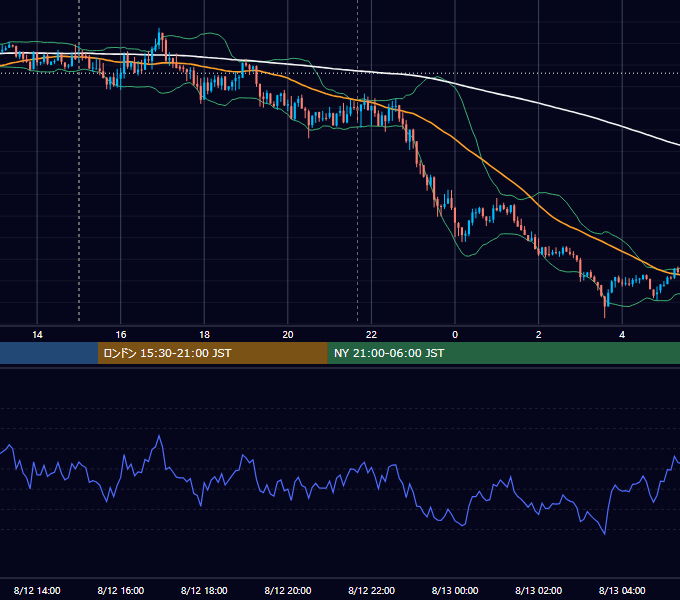Click the 14 hour label on the price chart axis
The height and width of the screenshot is (600, 680).
[37, 335]
